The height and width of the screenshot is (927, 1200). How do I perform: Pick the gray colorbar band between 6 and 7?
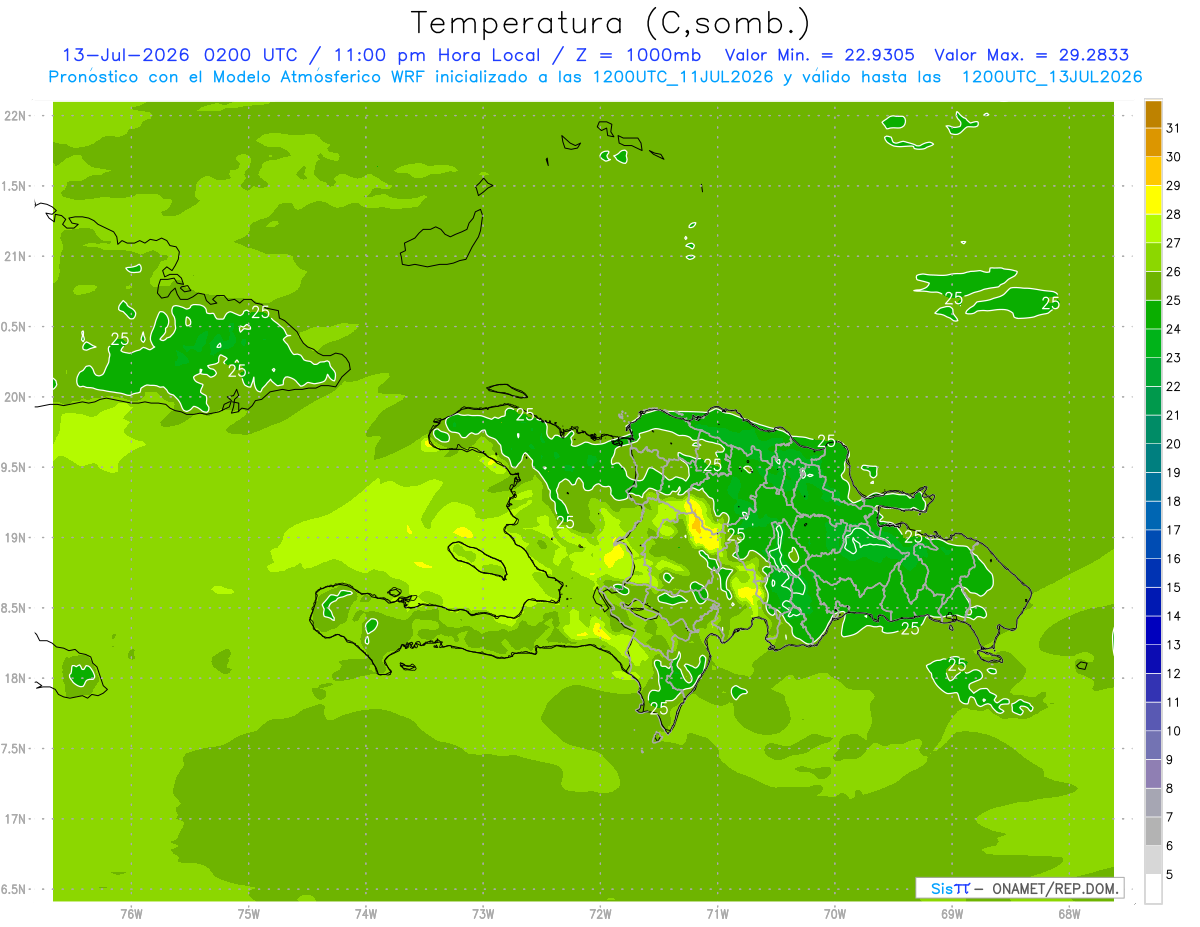point(1153,831)
